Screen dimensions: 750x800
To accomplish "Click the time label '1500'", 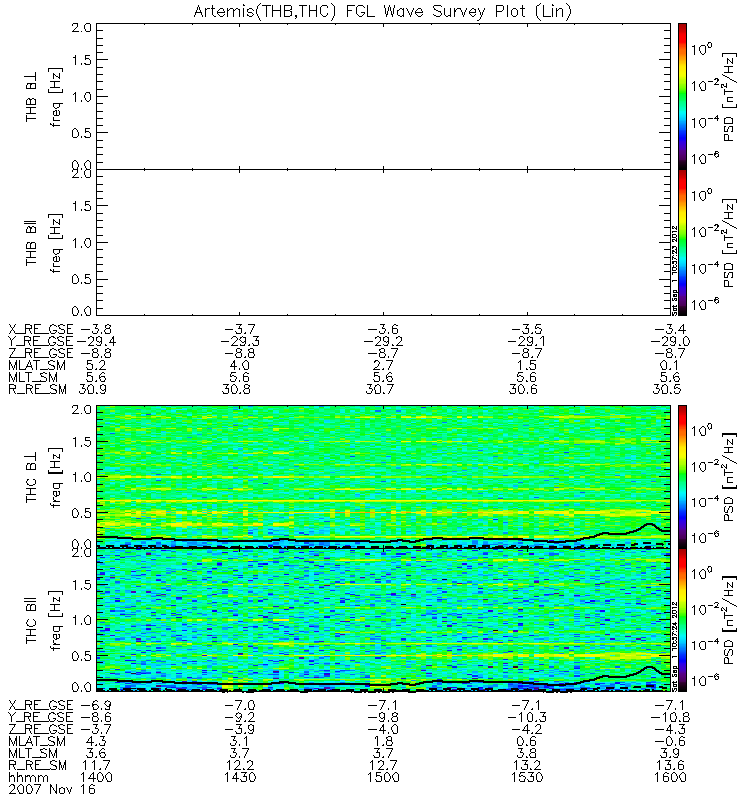I will click(x=383, y=777).
